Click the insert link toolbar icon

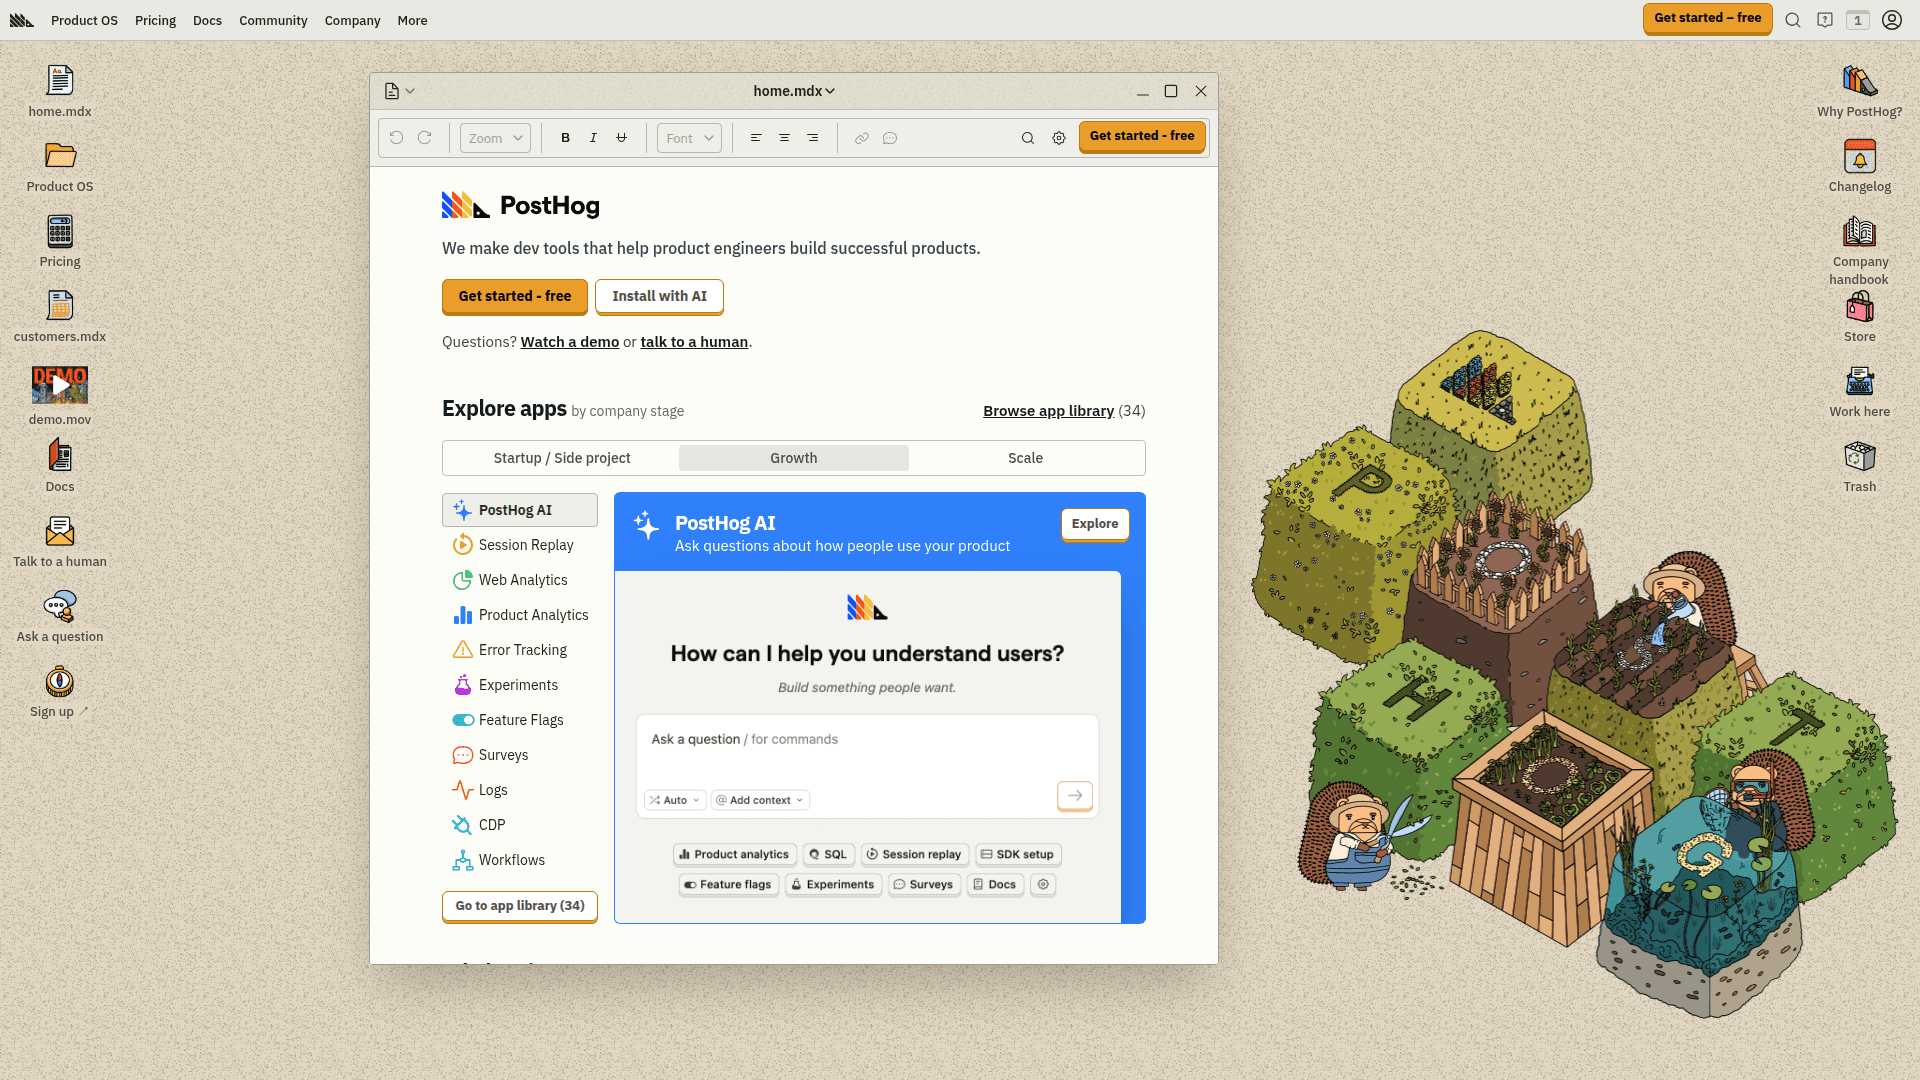point(861,138)
